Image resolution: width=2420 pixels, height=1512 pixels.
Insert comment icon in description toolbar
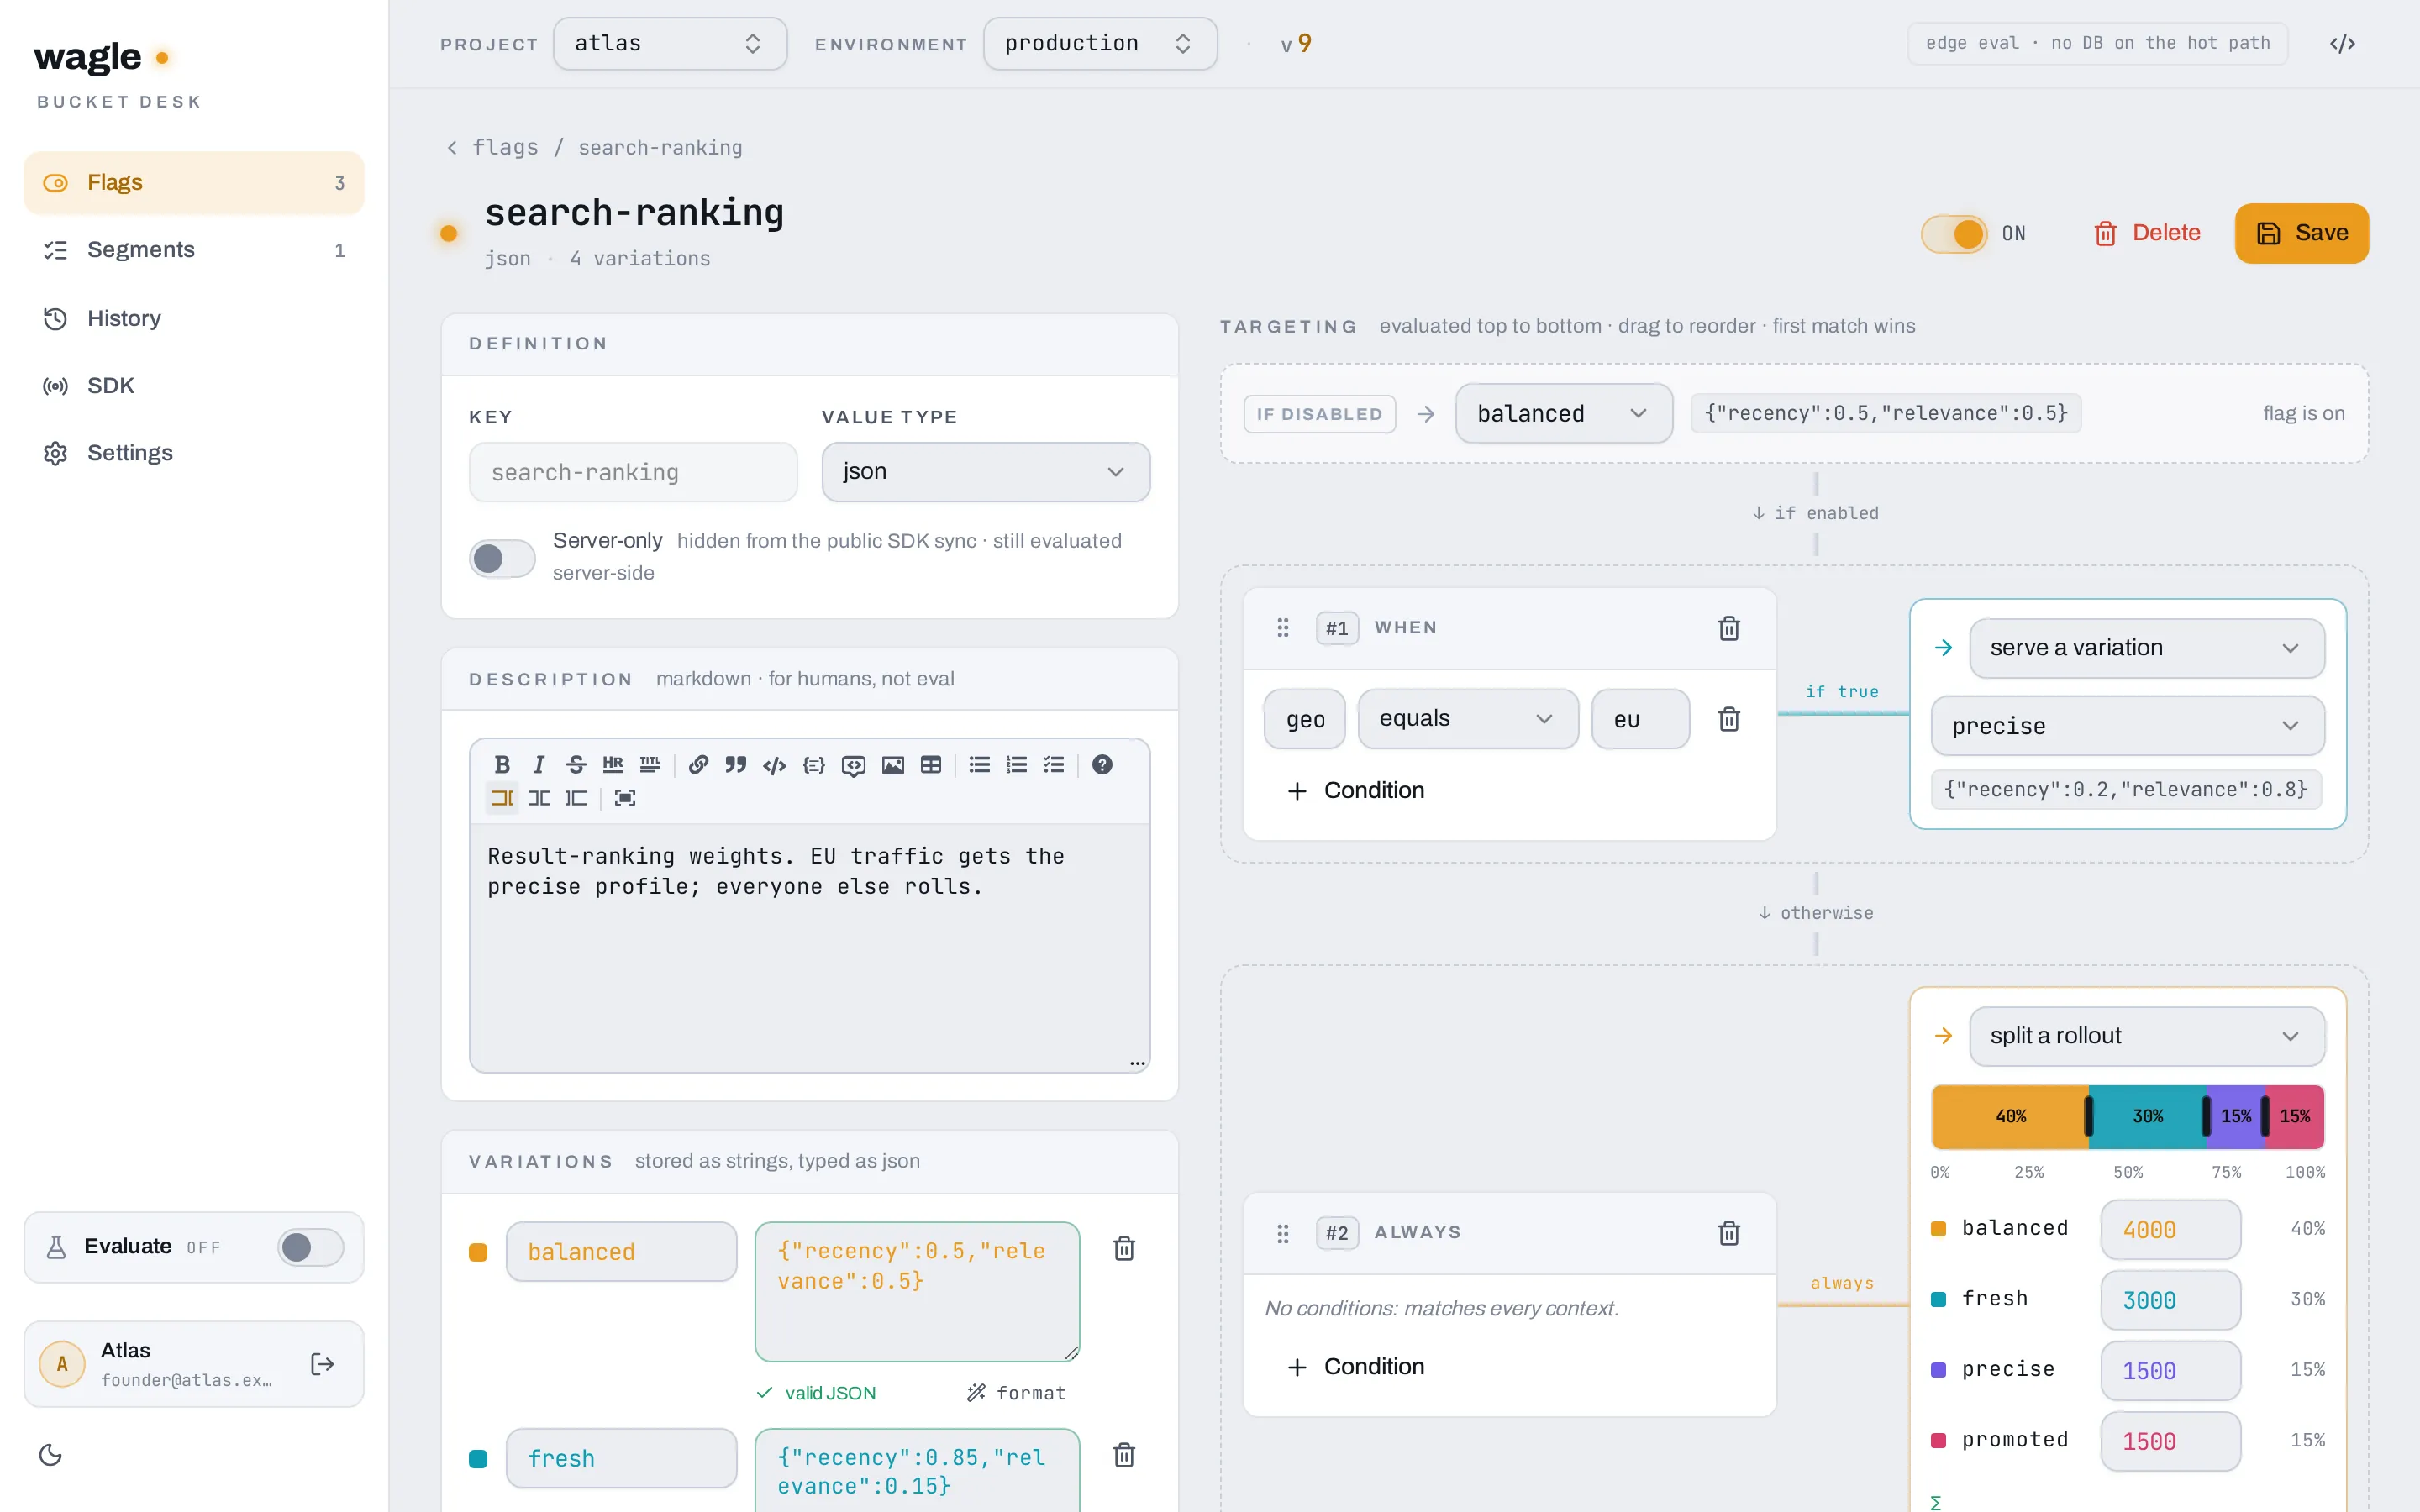[853, 765]
